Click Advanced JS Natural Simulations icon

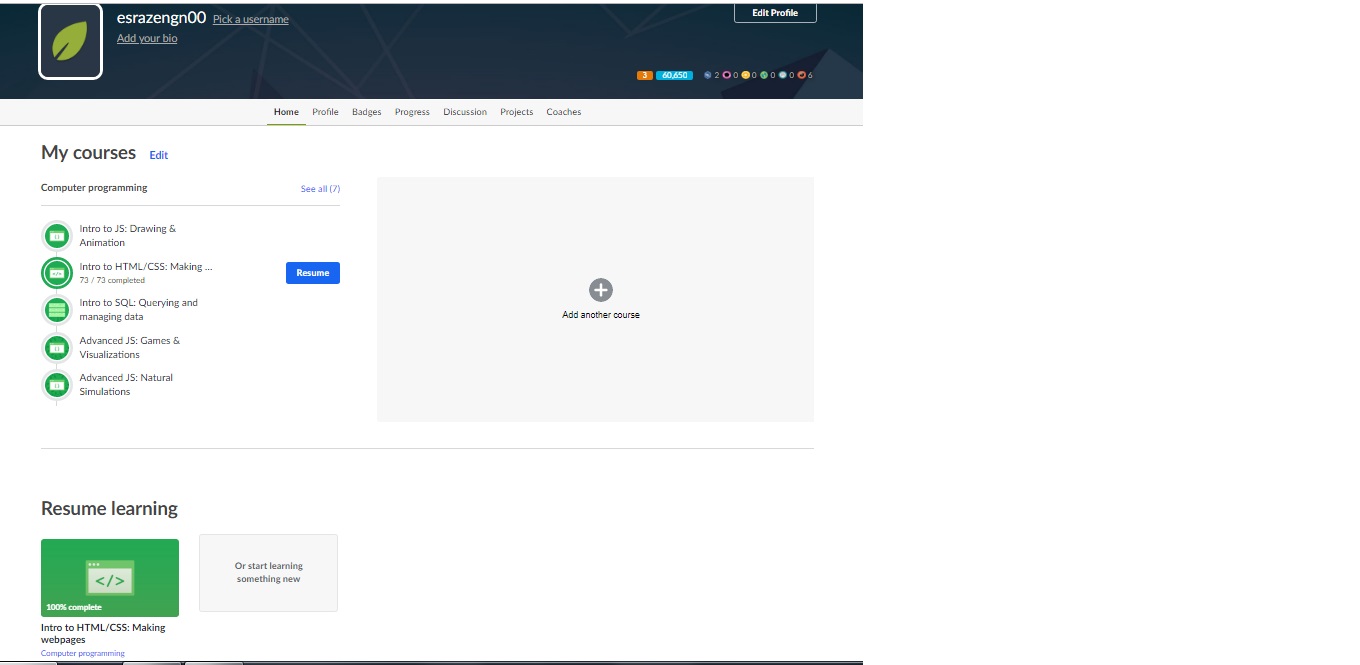tap(57, 385)
